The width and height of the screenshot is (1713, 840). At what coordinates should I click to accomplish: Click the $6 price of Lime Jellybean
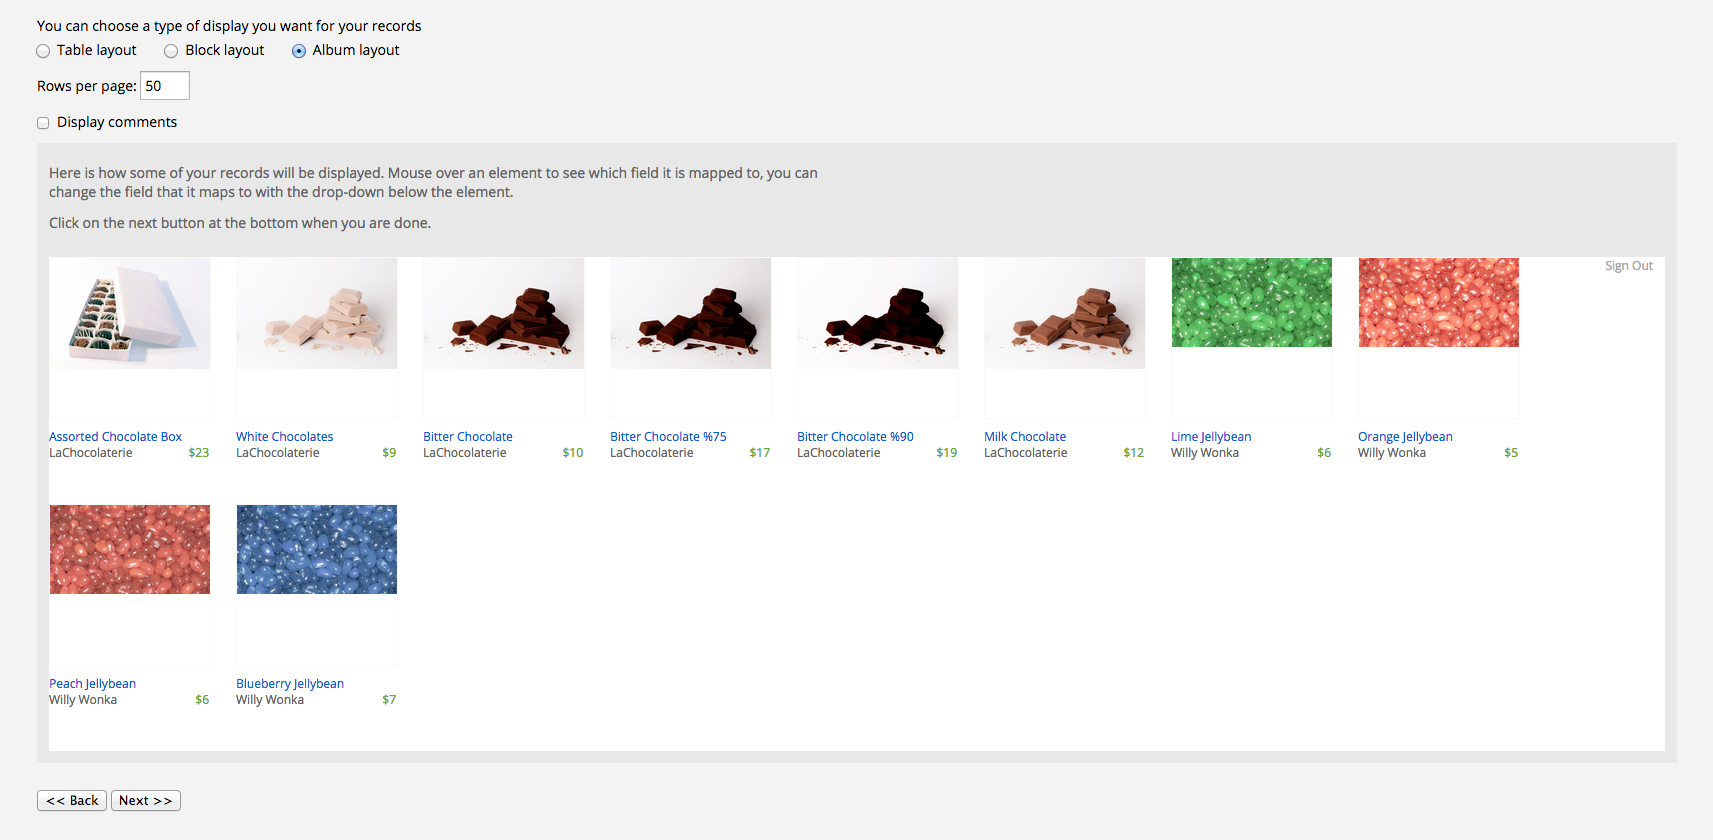pos(1324,453)
